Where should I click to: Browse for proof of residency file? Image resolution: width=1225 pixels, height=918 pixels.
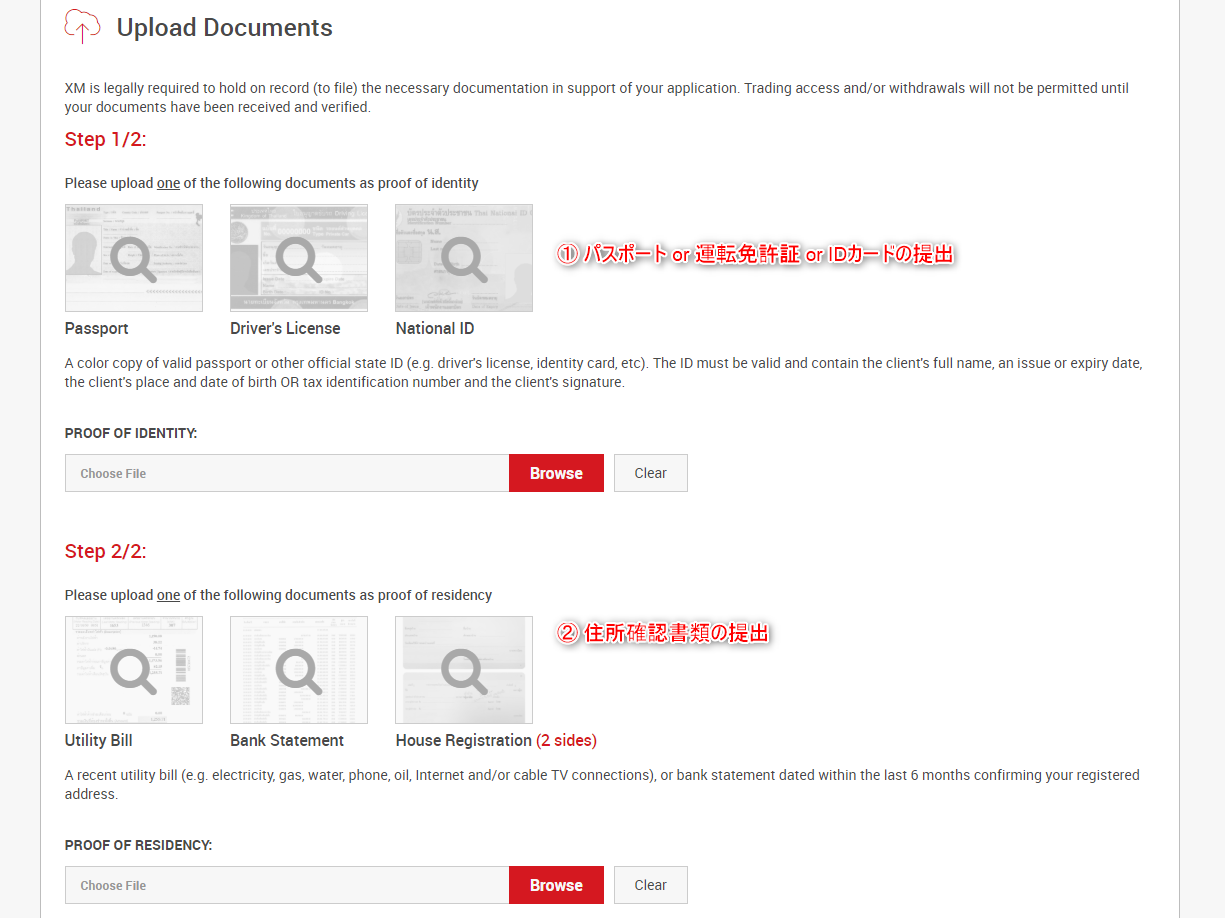click(556, 885)
